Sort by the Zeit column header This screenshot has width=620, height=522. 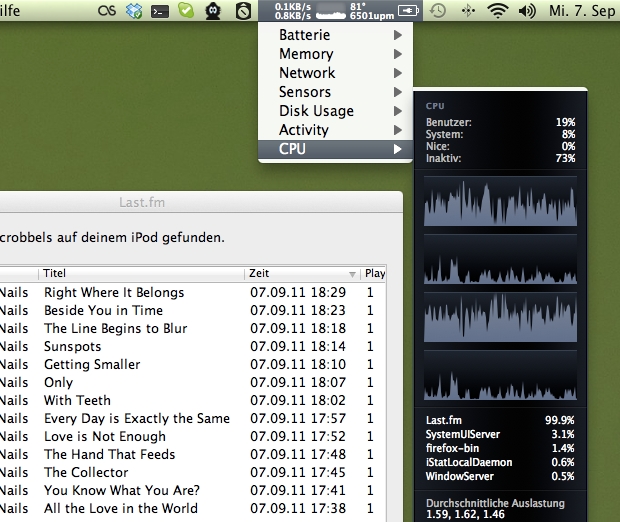(302, 273)
